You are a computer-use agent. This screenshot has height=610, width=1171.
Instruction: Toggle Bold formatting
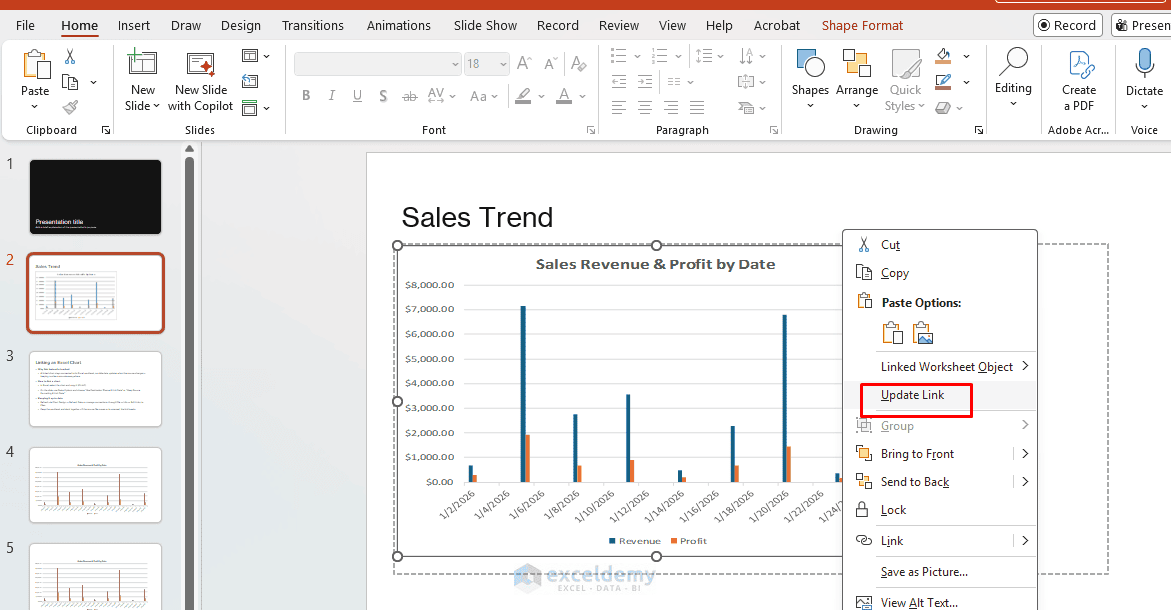pyautogui.click(x=305, y=96)
